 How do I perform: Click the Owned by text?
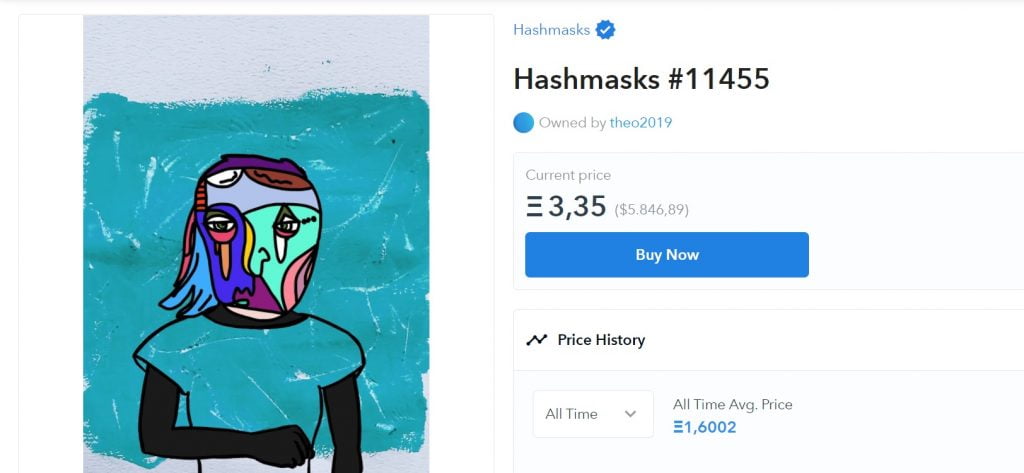click(572, 123)
